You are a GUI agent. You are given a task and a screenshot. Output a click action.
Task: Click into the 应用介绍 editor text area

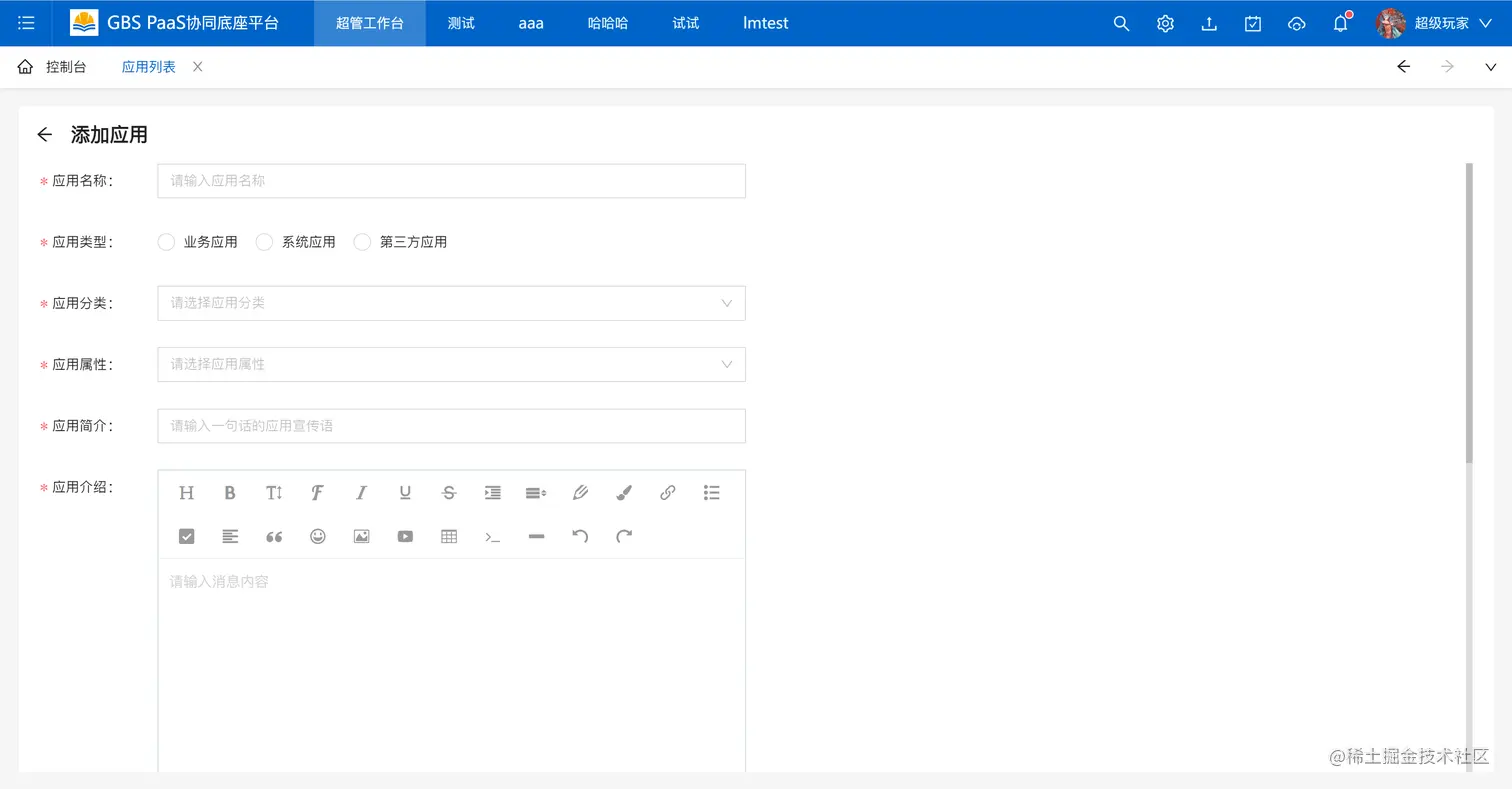click(x=451, y=665)
